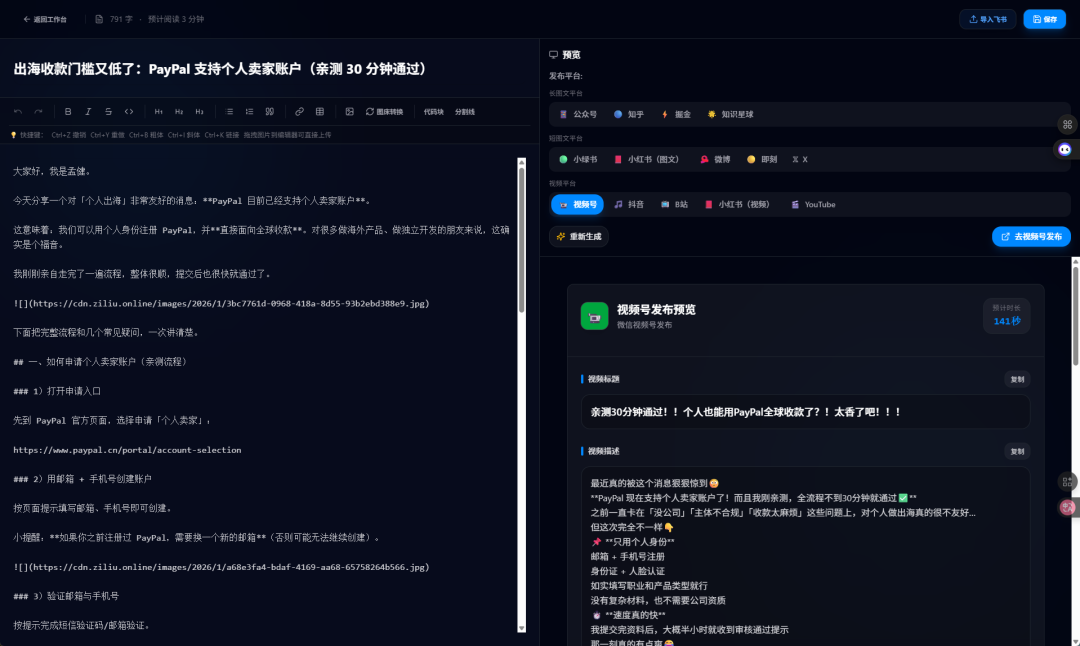Select the 抖音 platform tab
The image size is (1080, 646).
click(x=629, y=205)
